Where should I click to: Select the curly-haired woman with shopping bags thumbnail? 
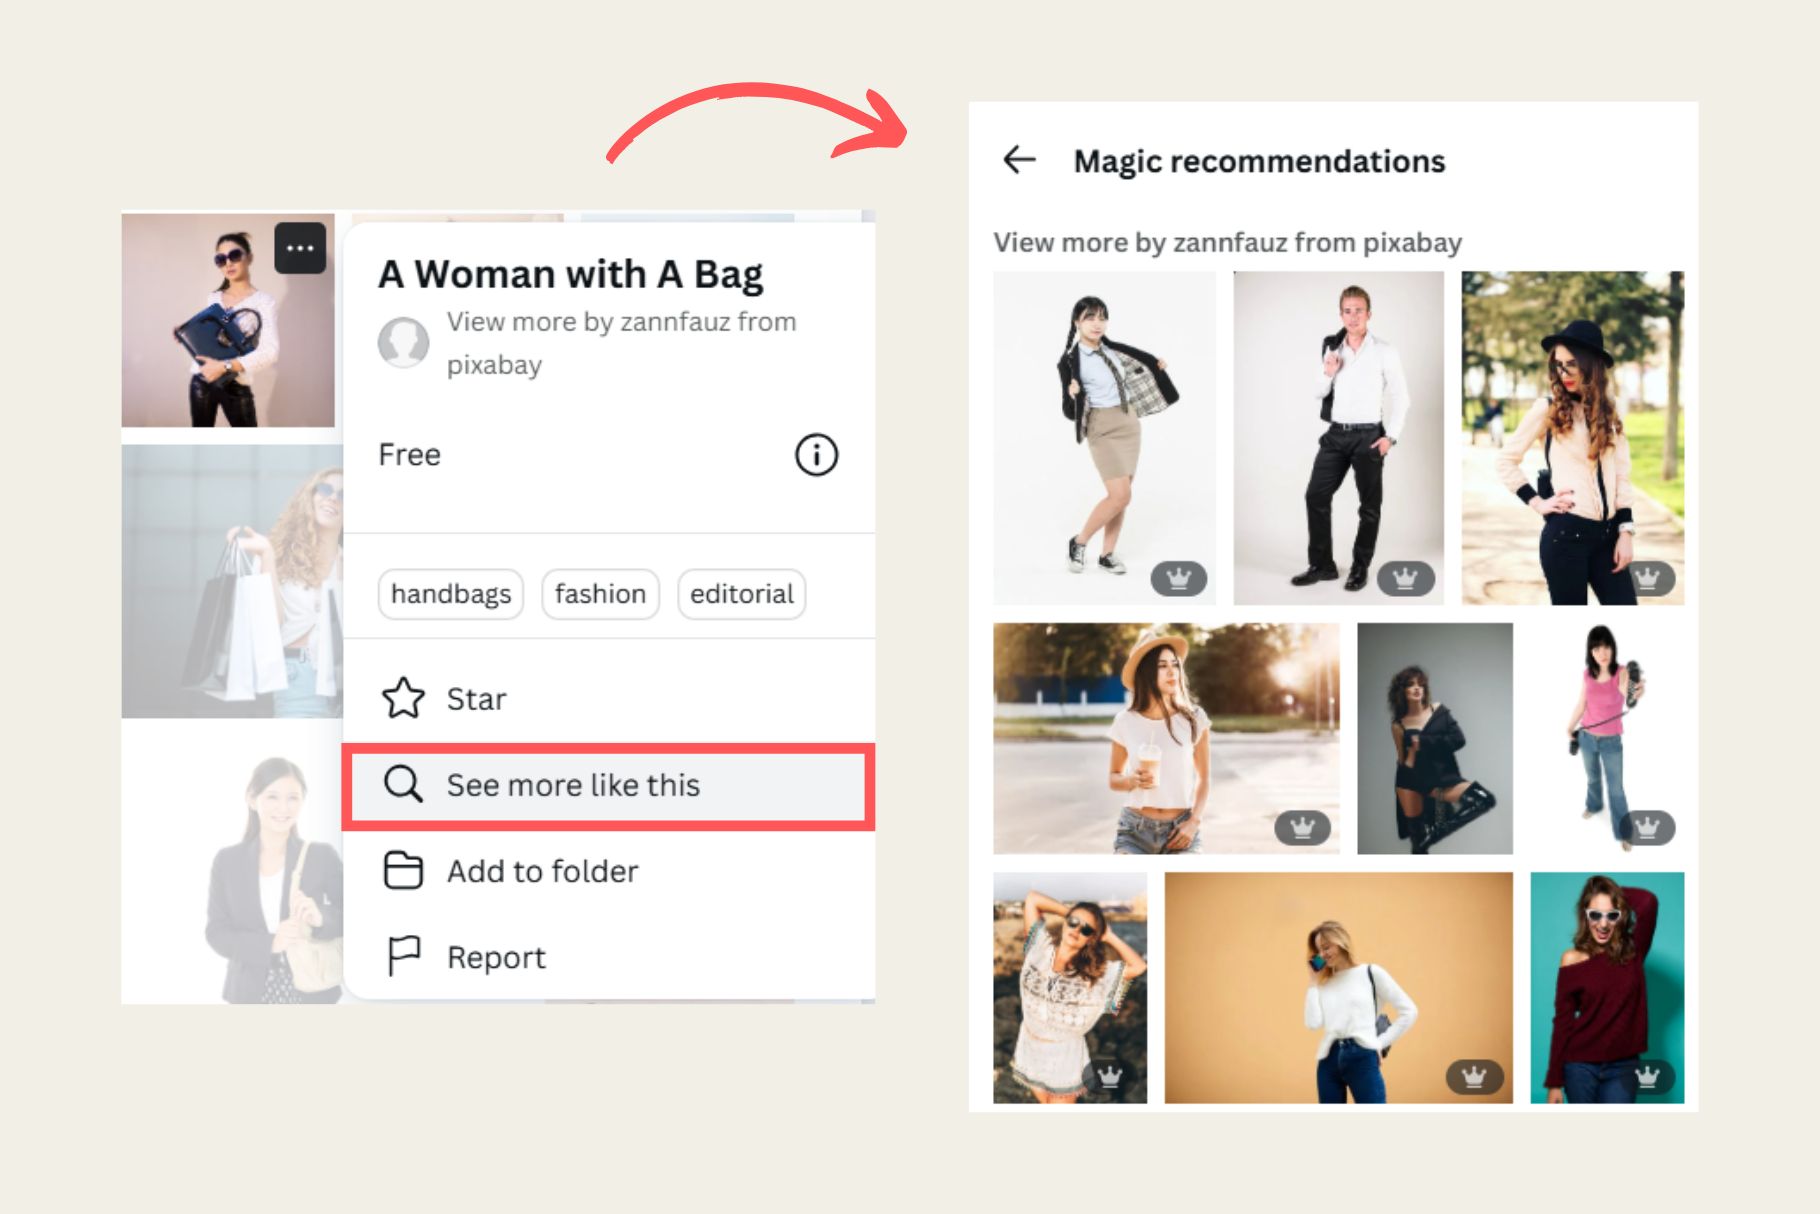tap(232, 581)
